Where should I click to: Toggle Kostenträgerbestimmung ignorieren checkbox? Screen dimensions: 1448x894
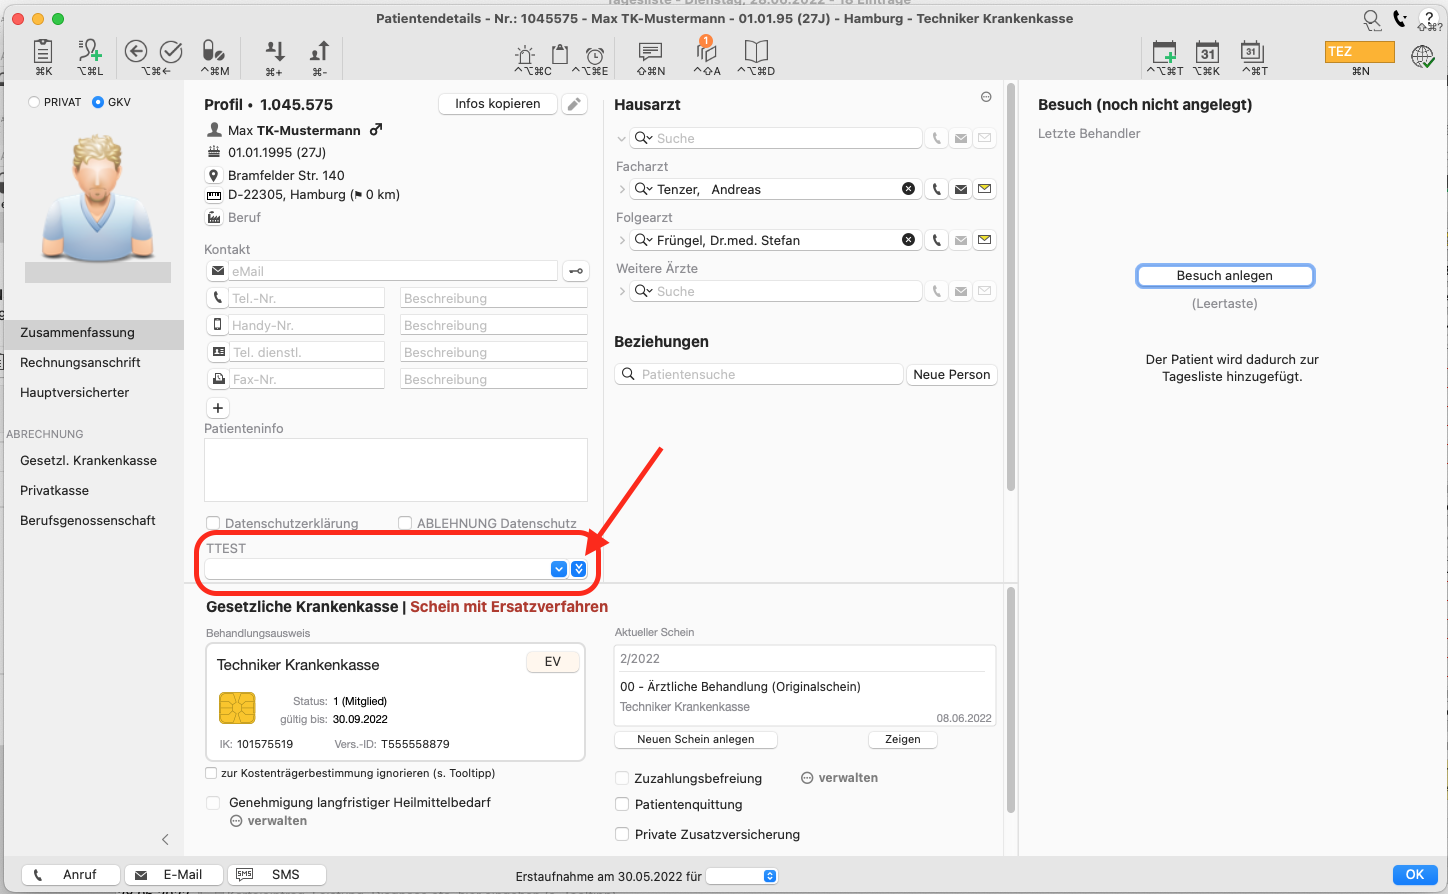pos(211,773)
